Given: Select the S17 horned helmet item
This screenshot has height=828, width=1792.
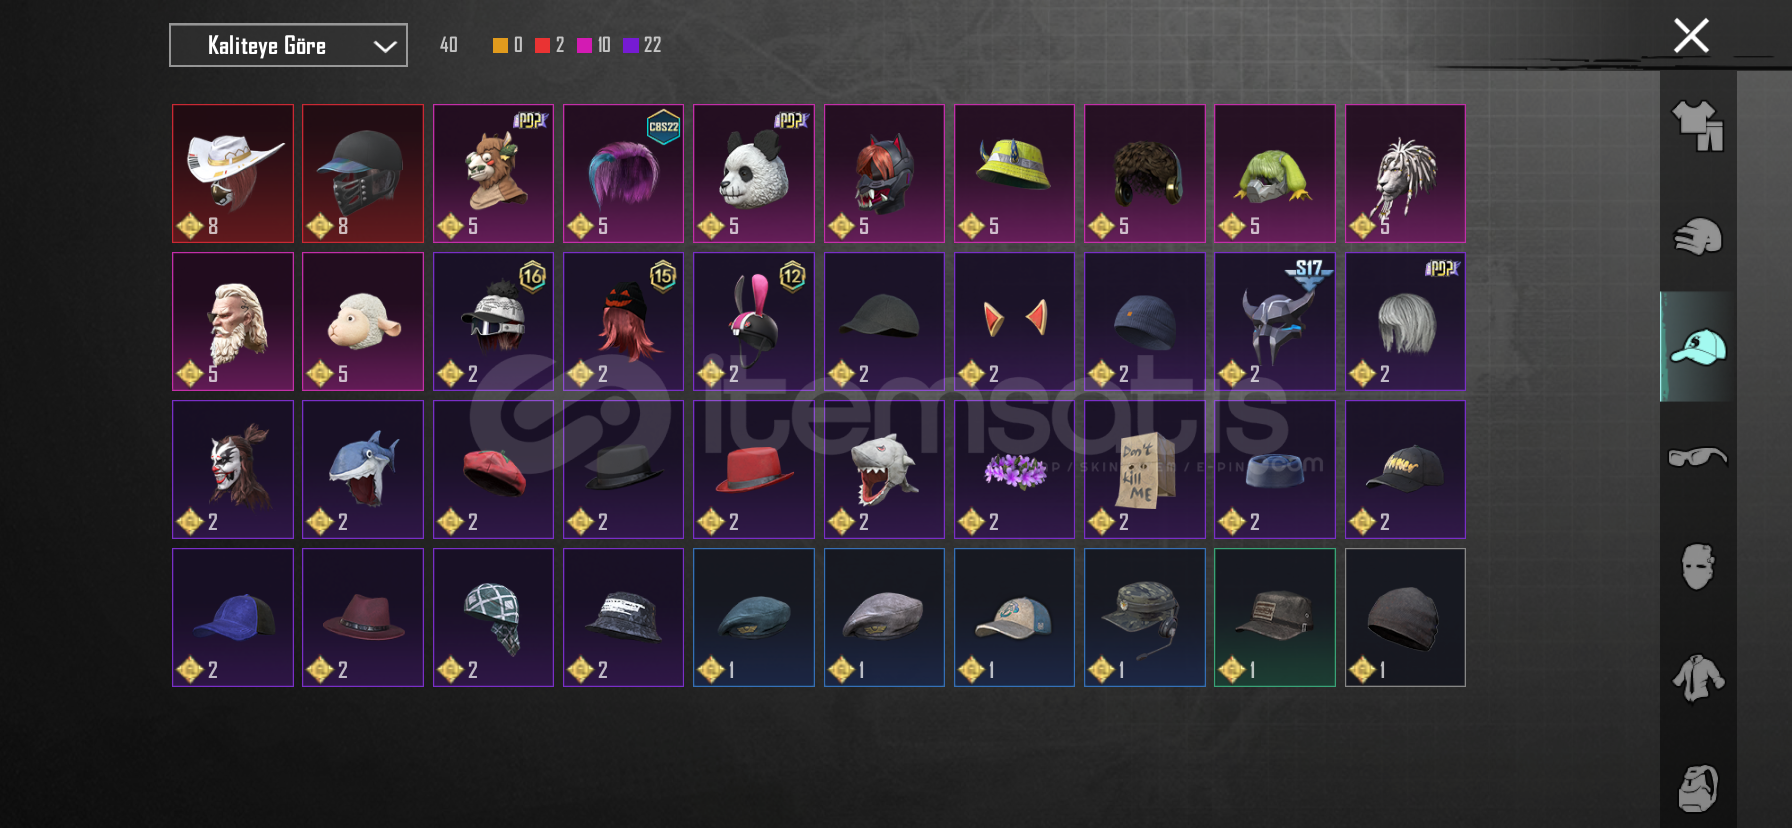Looking at the screenshot, I should click(x=1275, y=322).
